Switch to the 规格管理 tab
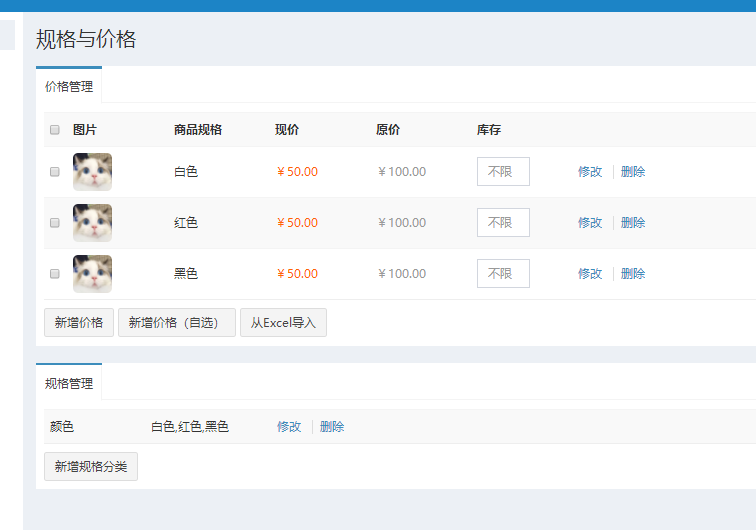Viewport: 756px width, 530px height. (x=69, y=383)
